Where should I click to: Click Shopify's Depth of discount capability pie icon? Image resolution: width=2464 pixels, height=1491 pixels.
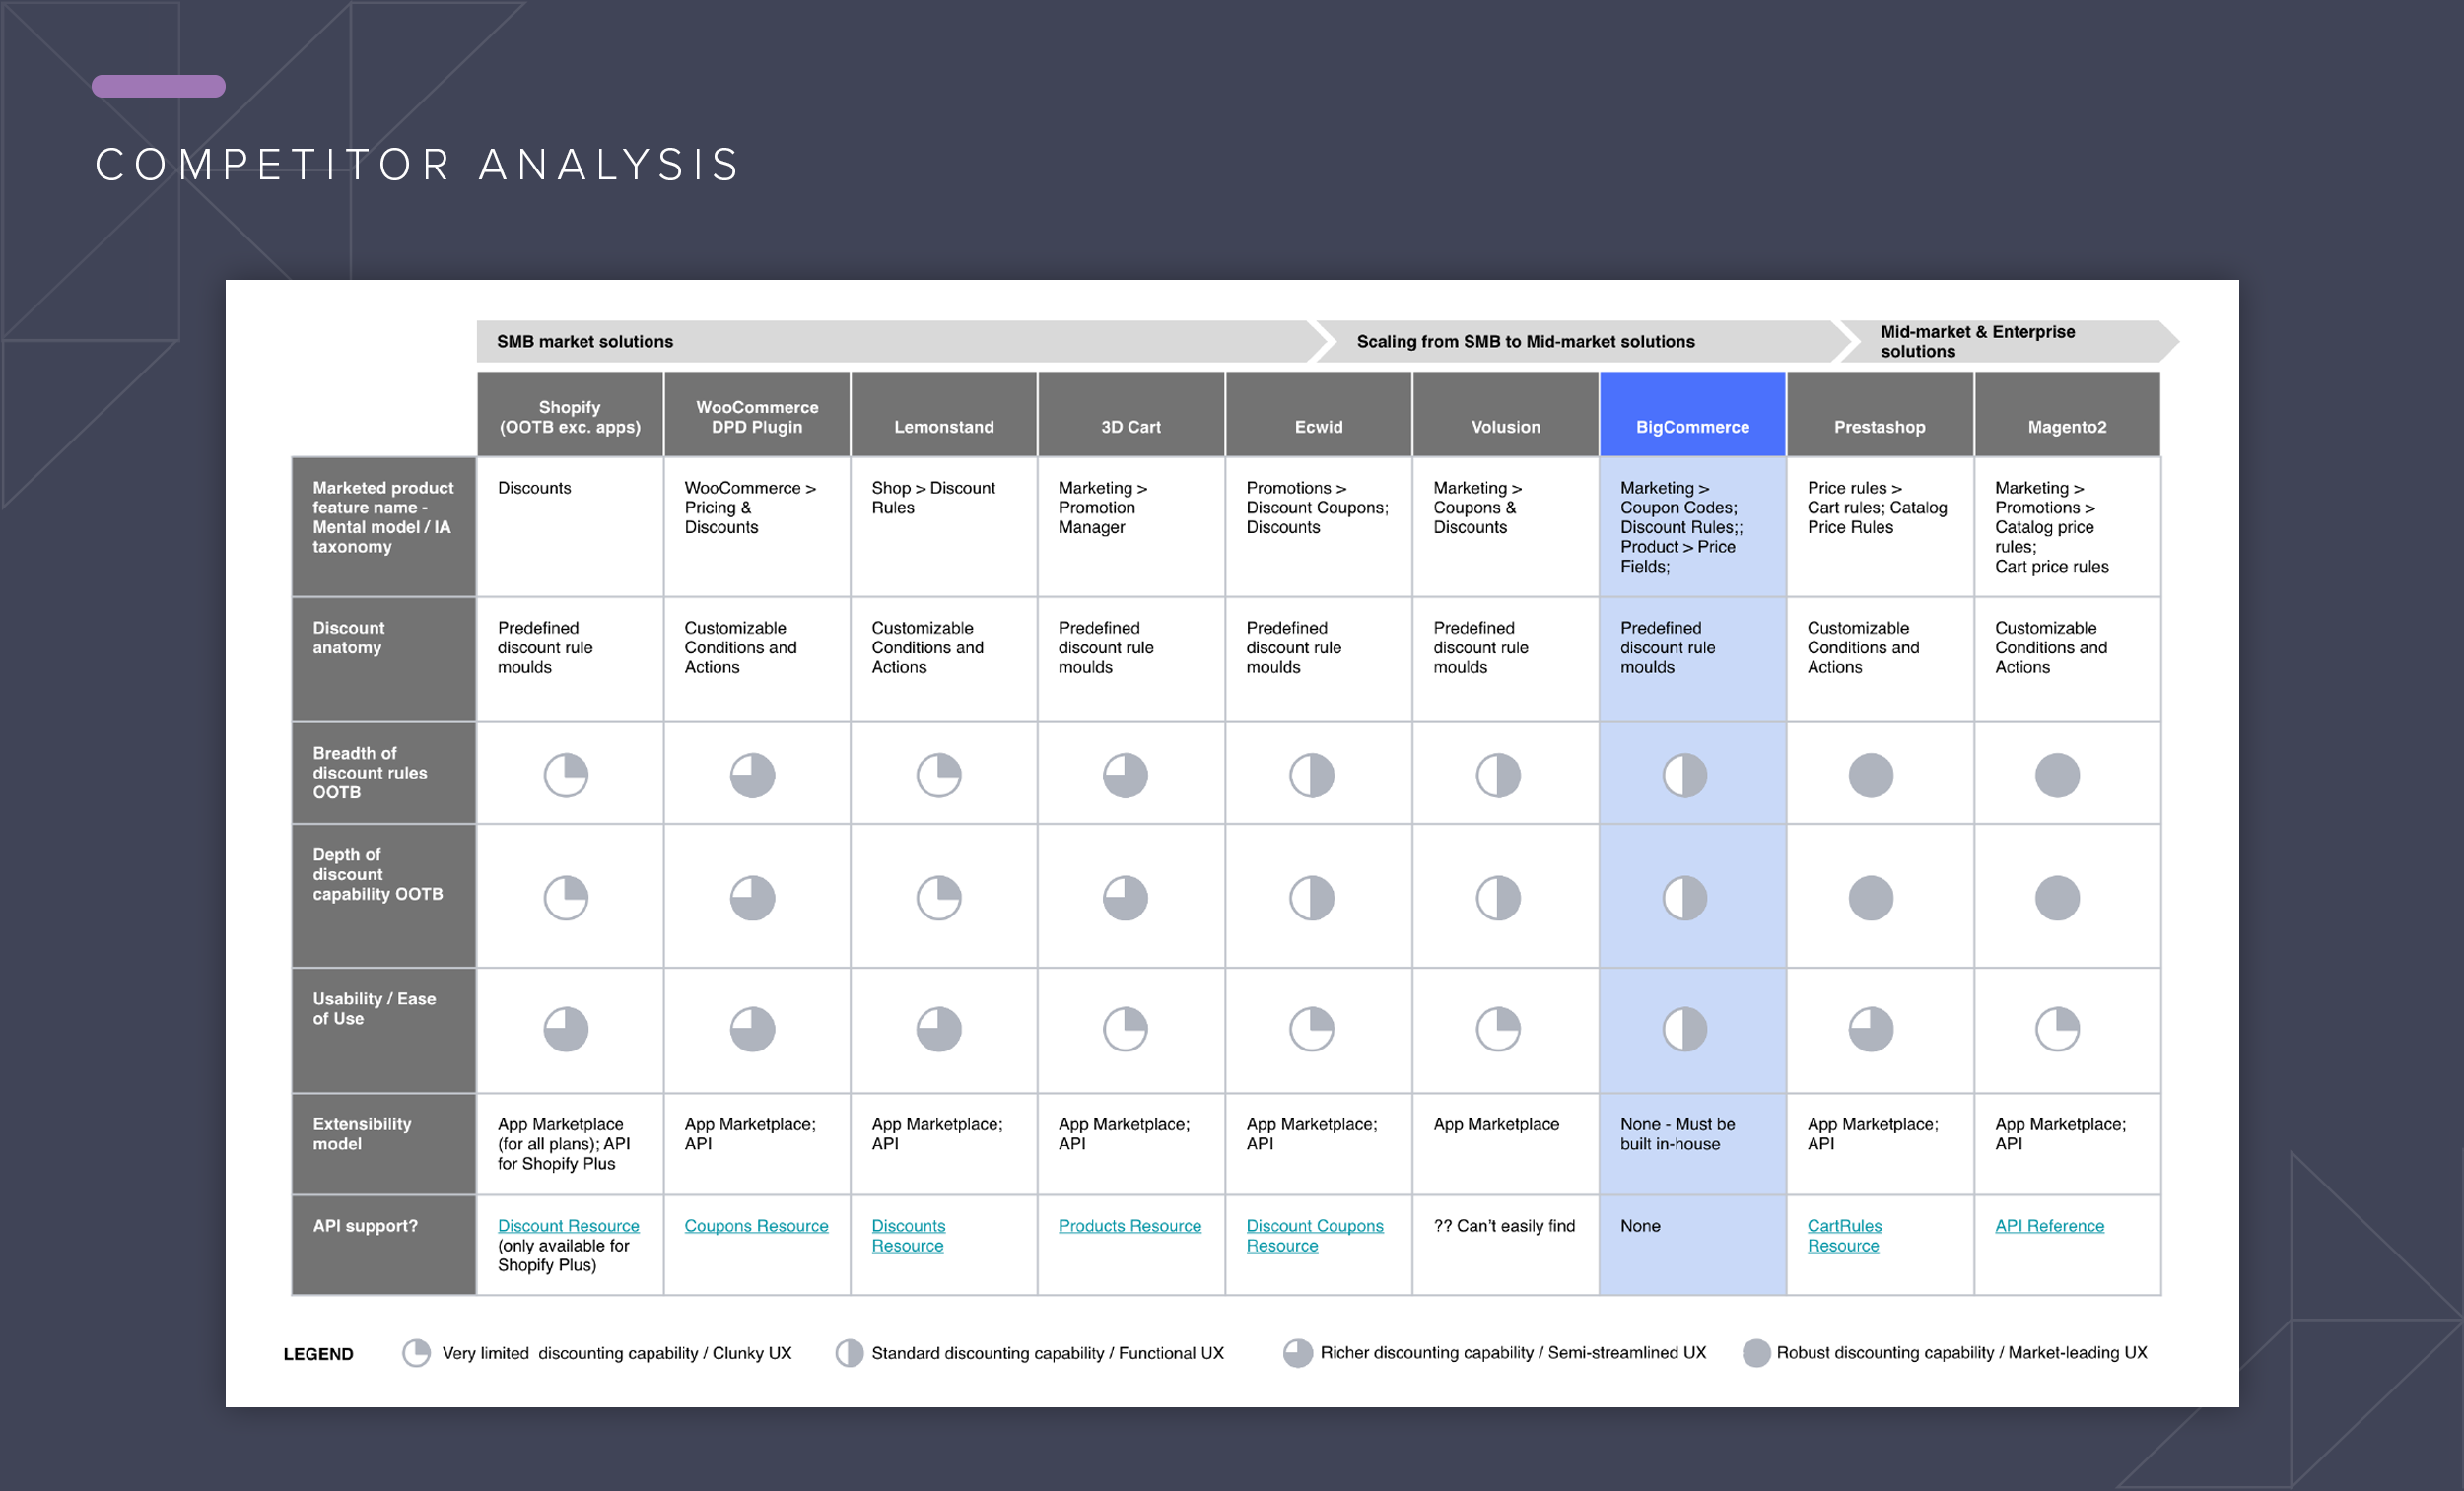coord(566,898)
